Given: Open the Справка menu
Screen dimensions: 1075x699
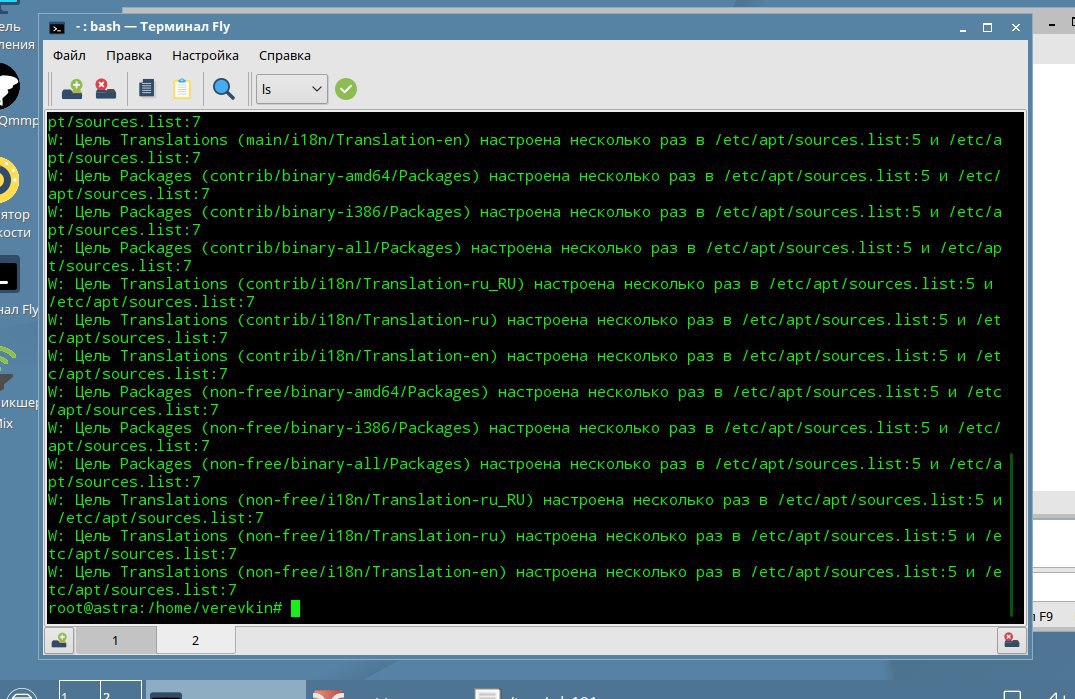Looking at the screenshot, I should 285,56.
